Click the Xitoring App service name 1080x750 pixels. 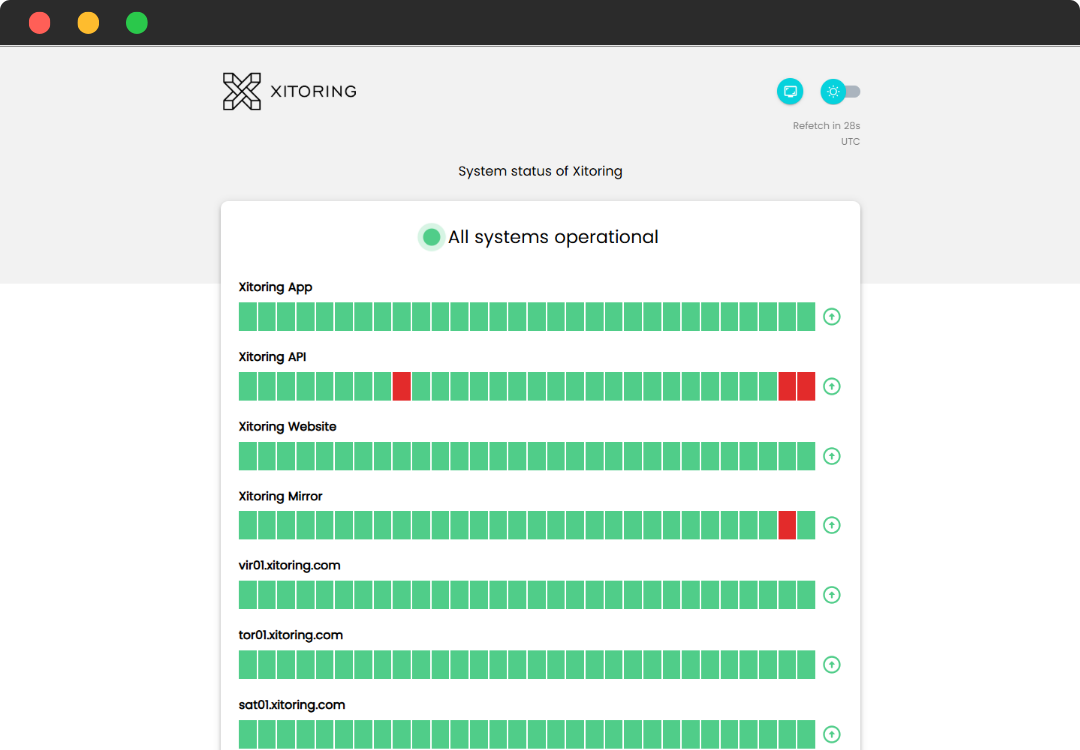coord(275,287)
